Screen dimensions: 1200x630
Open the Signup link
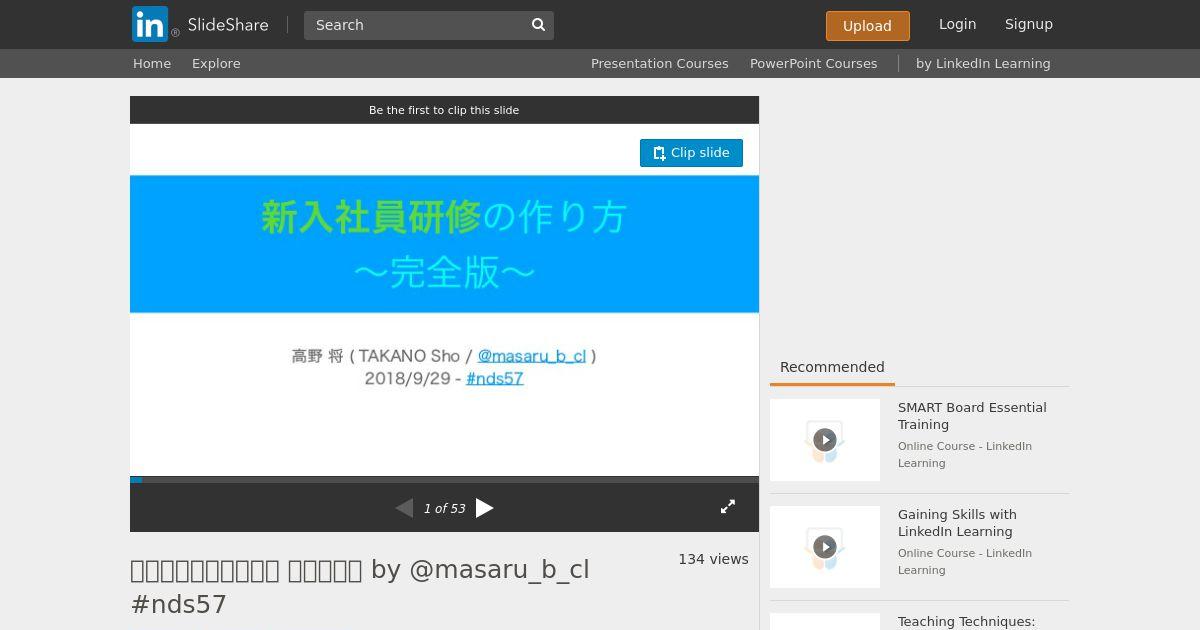[x=1028, y=24]
